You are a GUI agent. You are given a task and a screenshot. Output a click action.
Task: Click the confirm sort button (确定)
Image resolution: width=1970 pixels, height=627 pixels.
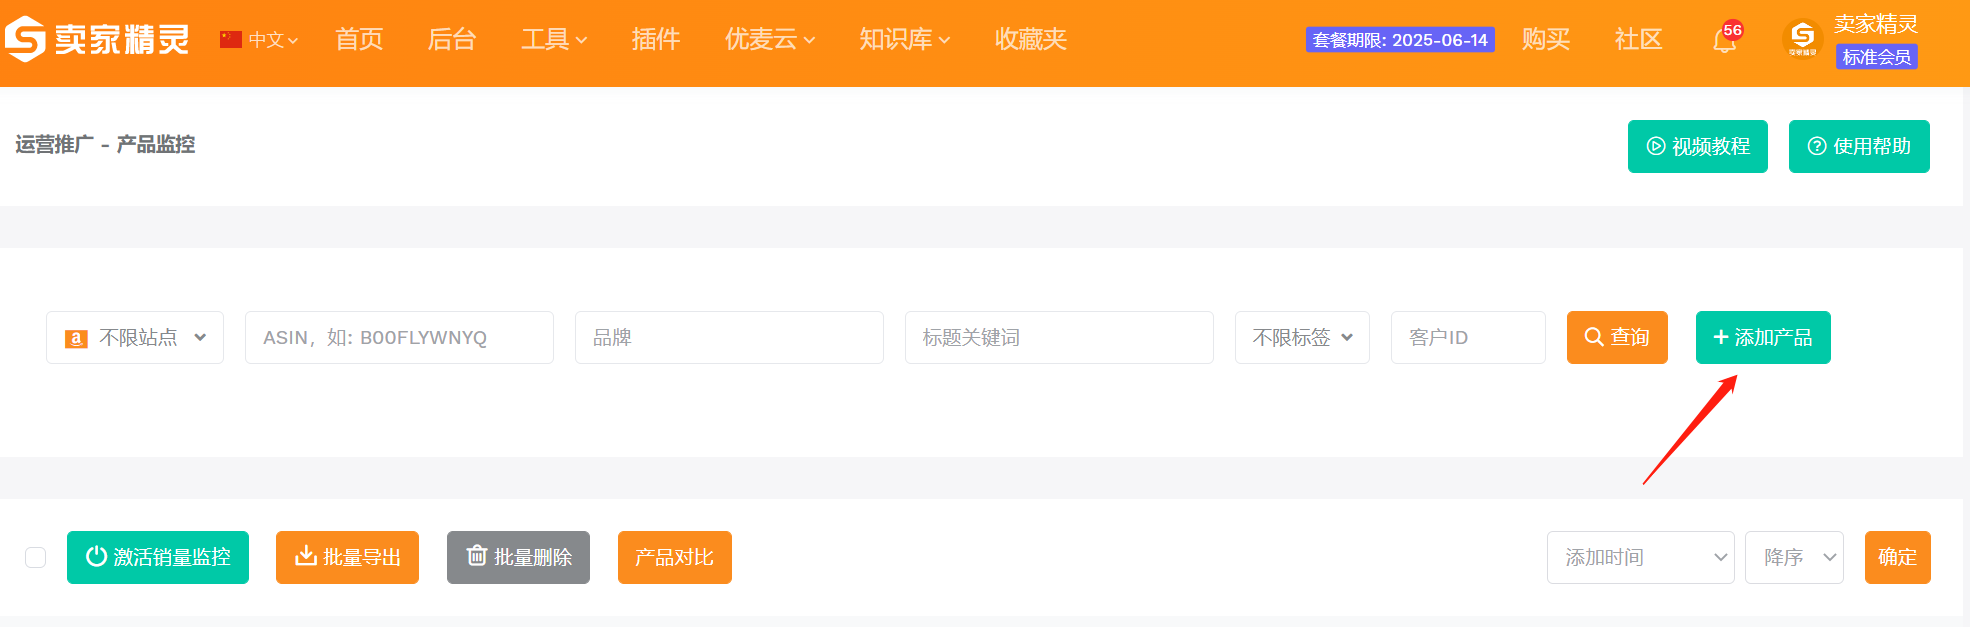point(1897,557)
